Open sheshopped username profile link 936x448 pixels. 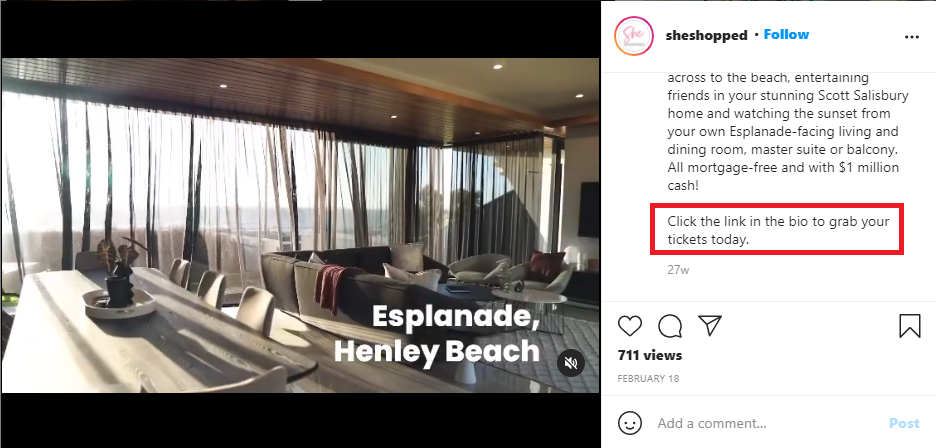click(x=706, y=35)
